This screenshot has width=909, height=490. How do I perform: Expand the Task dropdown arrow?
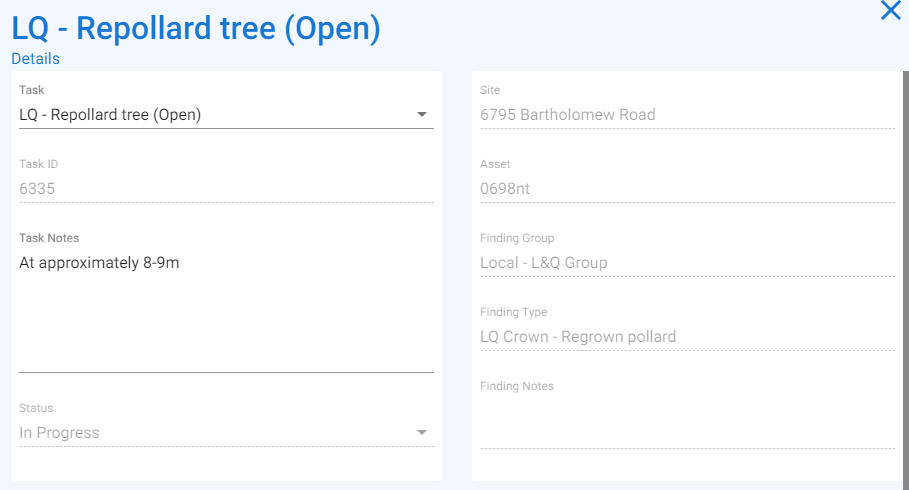422,114
